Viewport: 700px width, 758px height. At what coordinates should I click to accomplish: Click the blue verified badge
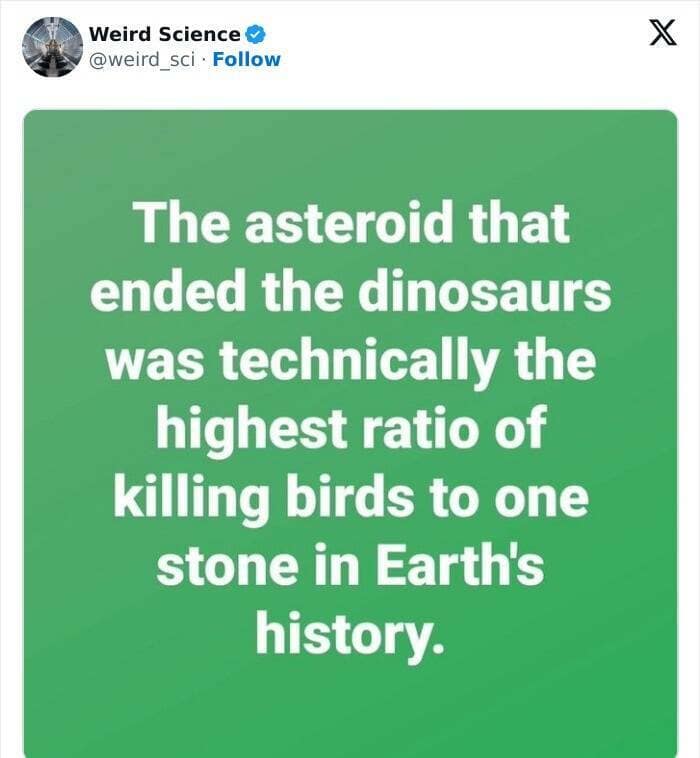(255, 34)
